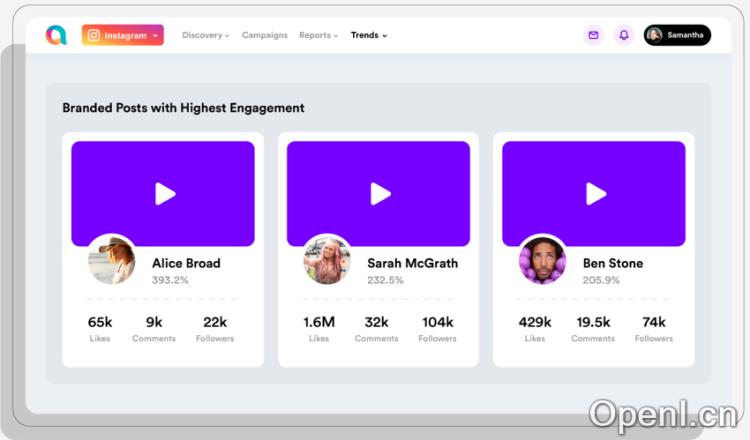Image resolution: width=750 pixels, height=440 pixels.
Task: Click the app logo in top-left corner
Action: coord(56,35)
